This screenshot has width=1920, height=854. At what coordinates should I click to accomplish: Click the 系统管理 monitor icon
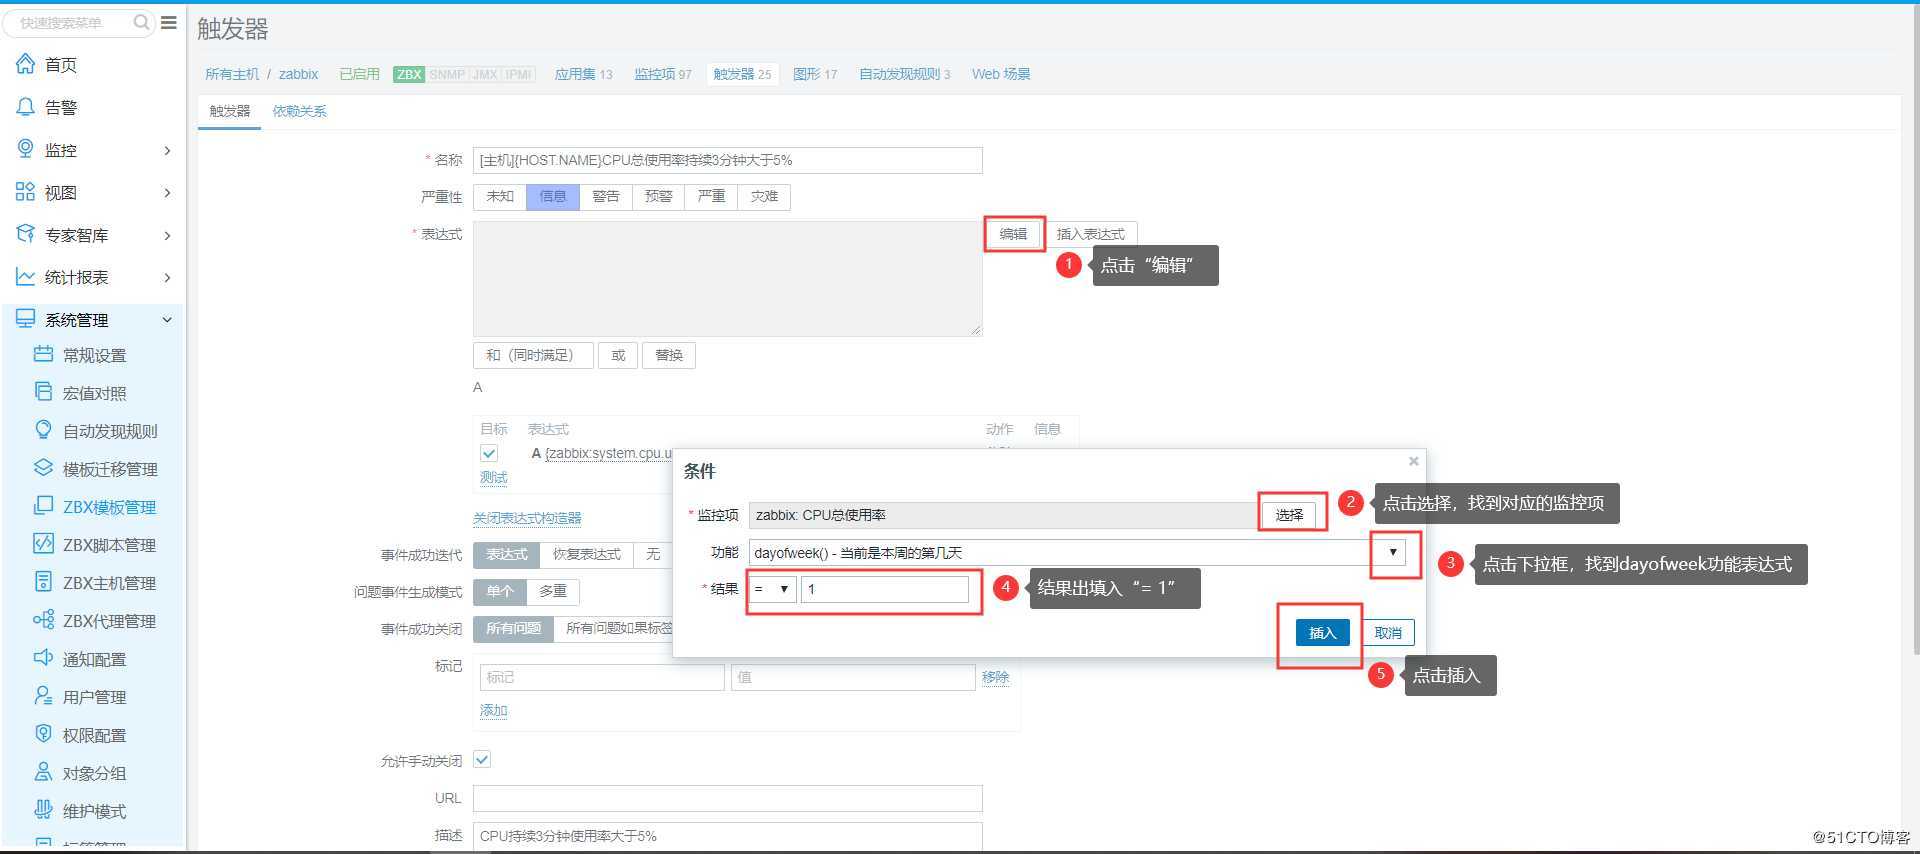click(25, 319)
